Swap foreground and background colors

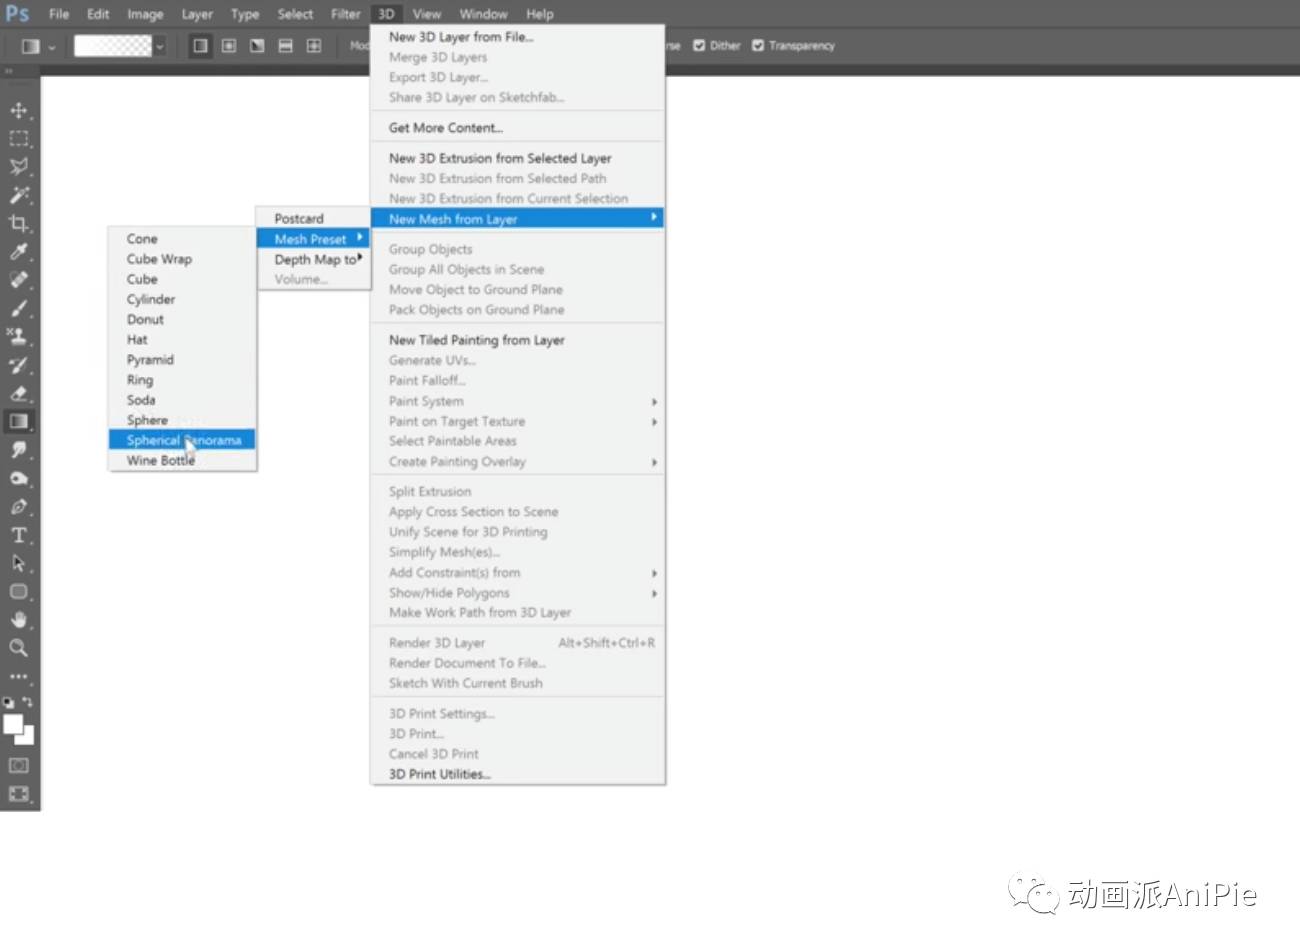coord(28,702)
